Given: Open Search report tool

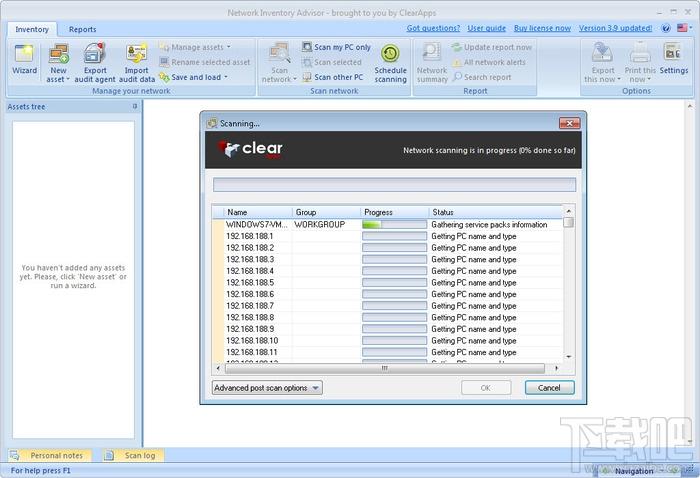Looking at the screenshot, I should (x=482, y=77).
